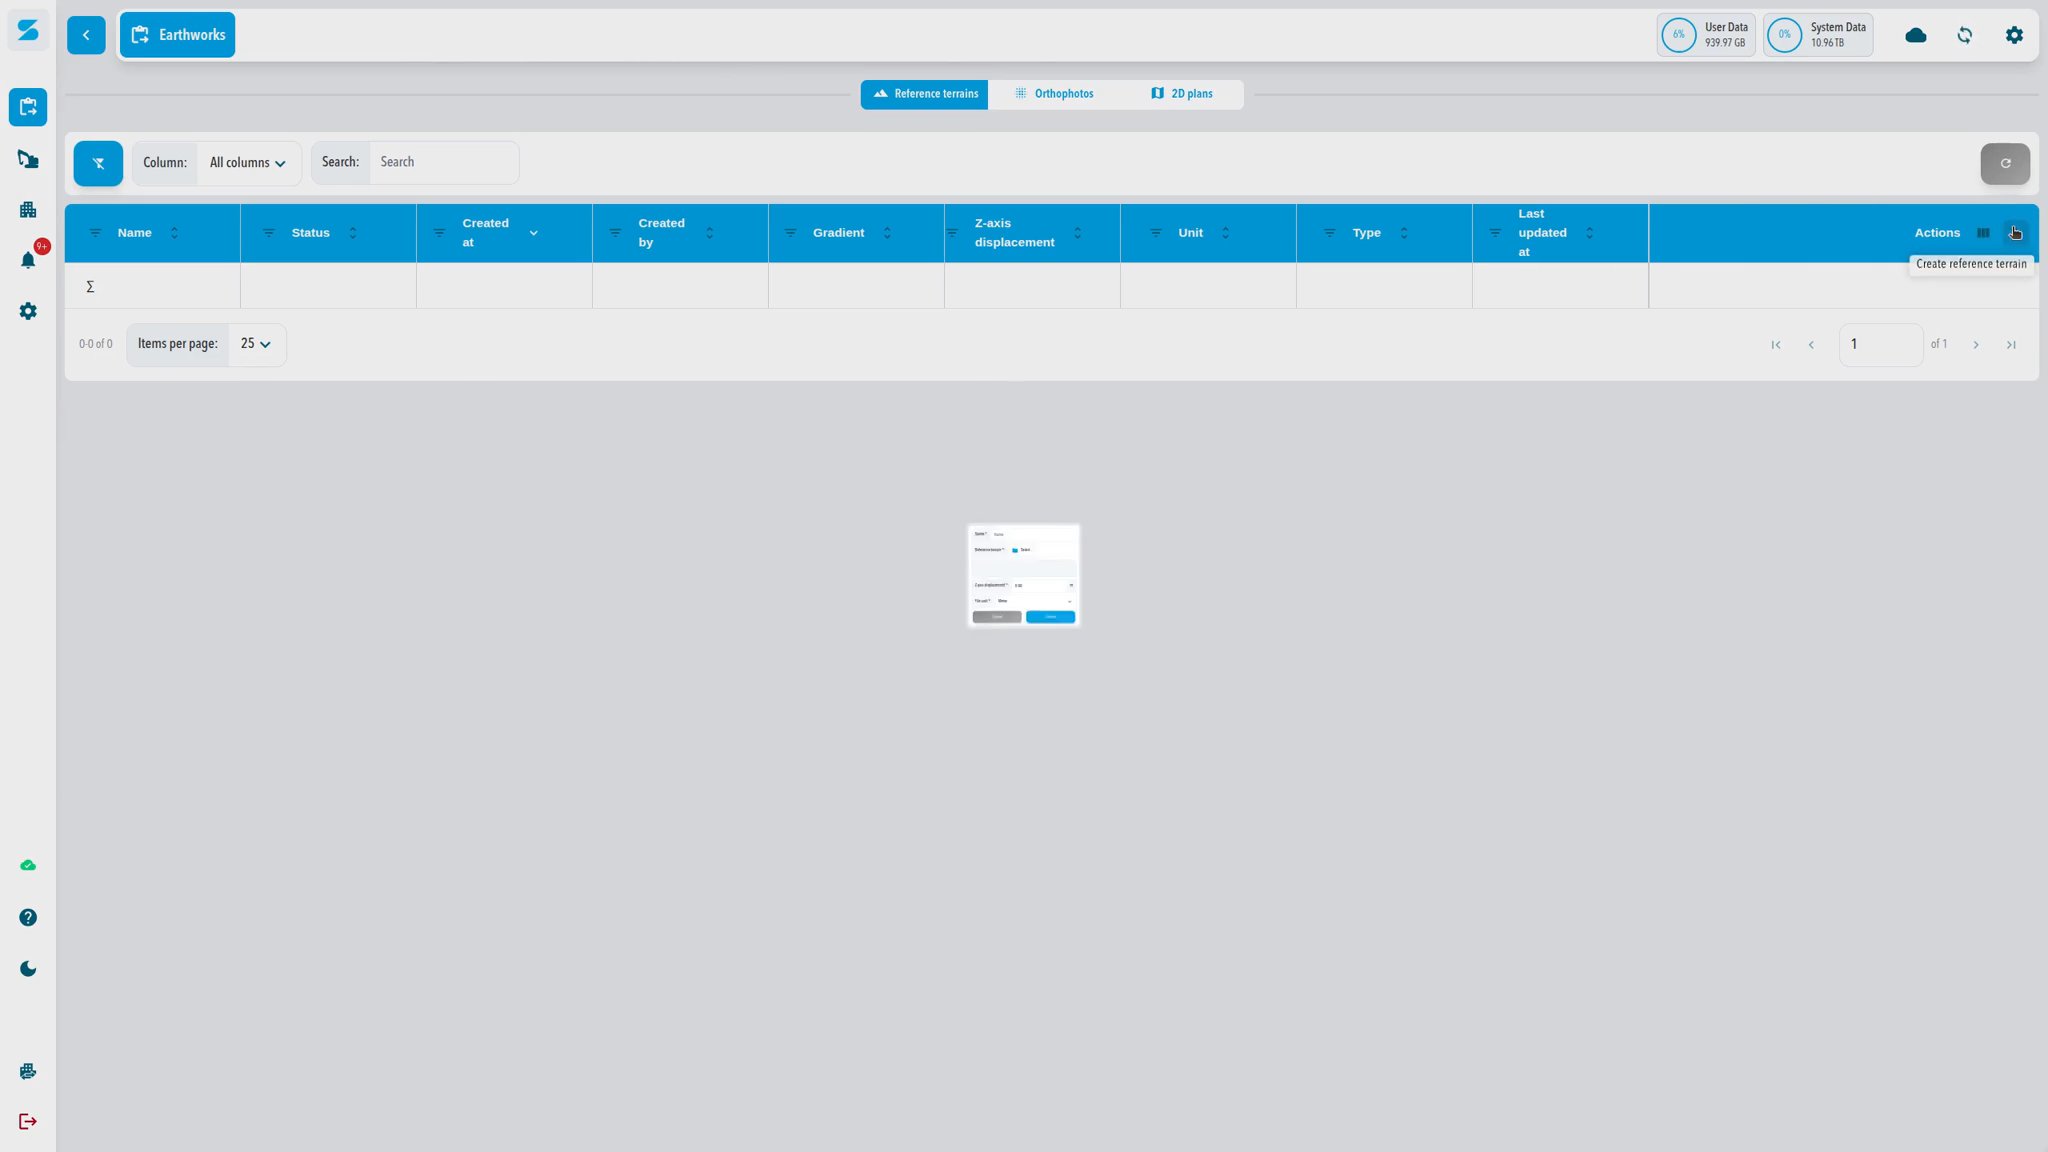Click the create reference terrain icon
Image resolution: width=2048 pixels, height=1152 pixels.
point(2014,233)
